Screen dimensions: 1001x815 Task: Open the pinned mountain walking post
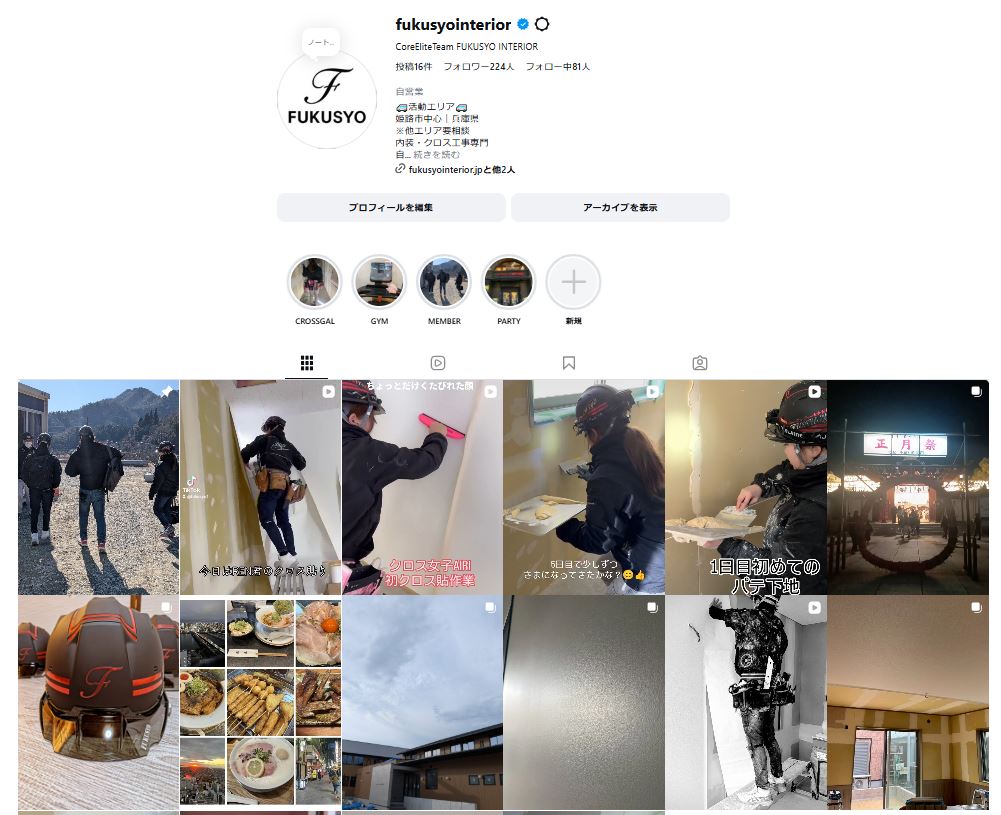click(98, 488)
